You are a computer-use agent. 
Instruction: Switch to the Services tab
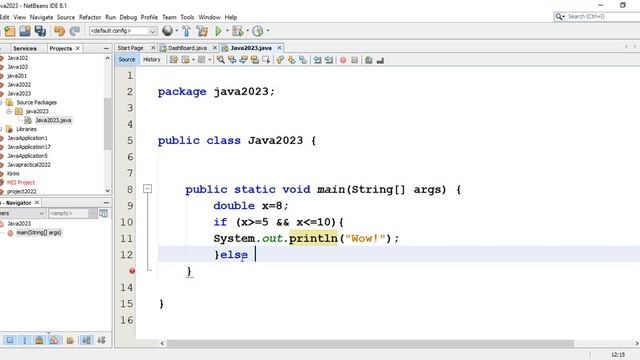pyautogui.click(x=24, y=48)
